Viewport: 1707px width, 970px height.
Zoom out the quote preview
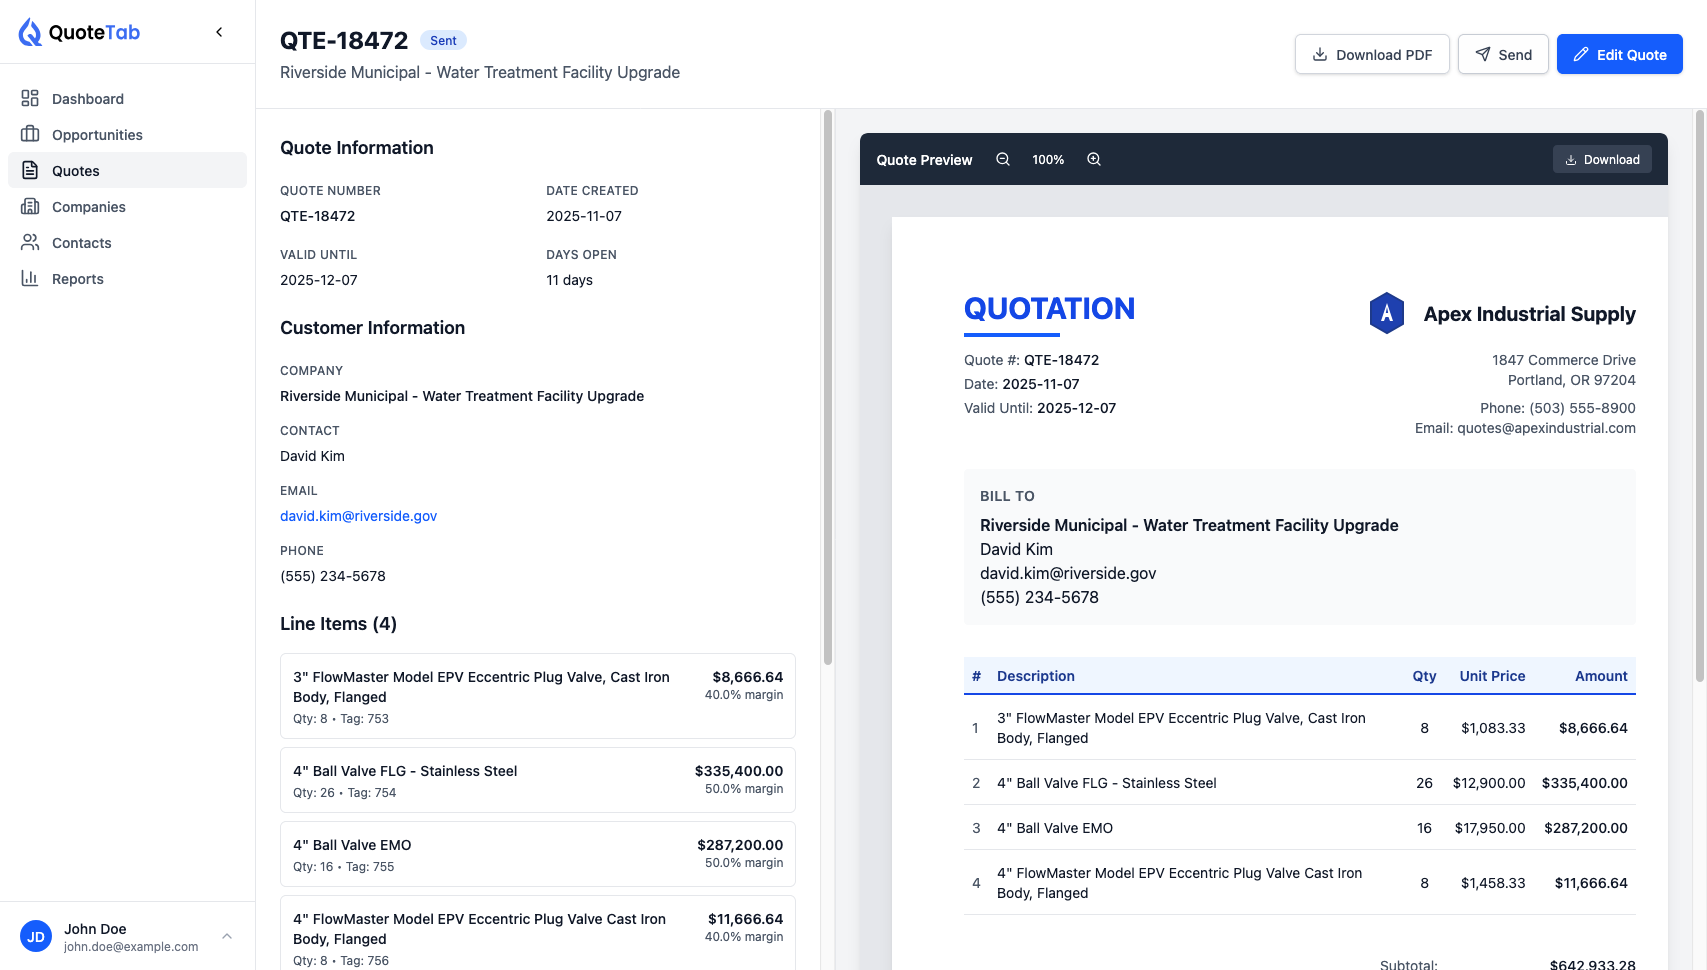[1002, 160]
